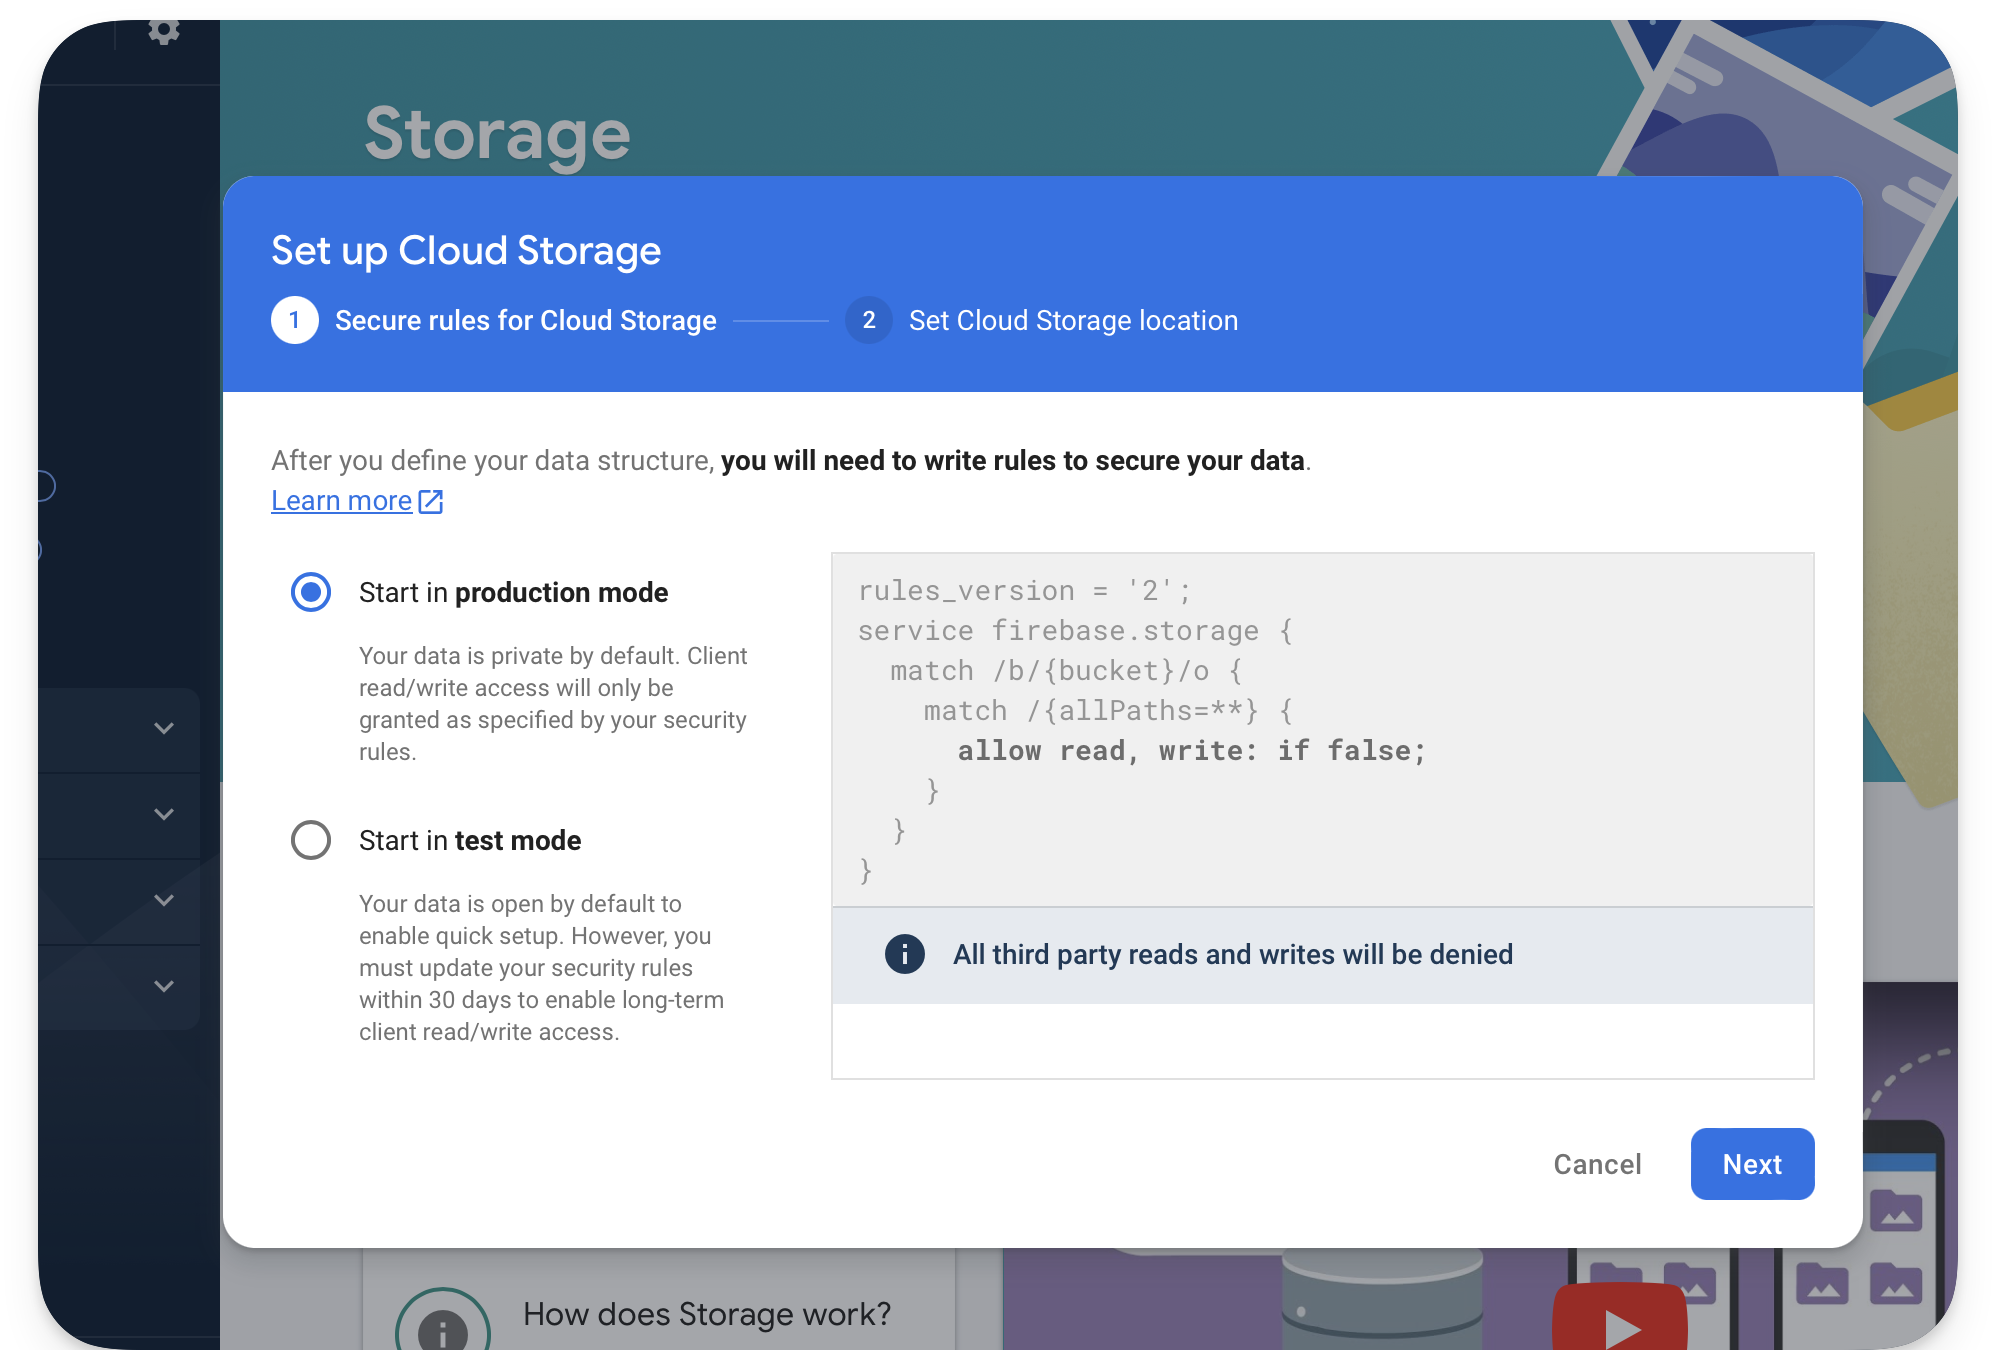The width and height of the screenshot is (1996, 1350).
Task: Click the info icon in the denied-writes banner
Action: [x=903, y=955]
